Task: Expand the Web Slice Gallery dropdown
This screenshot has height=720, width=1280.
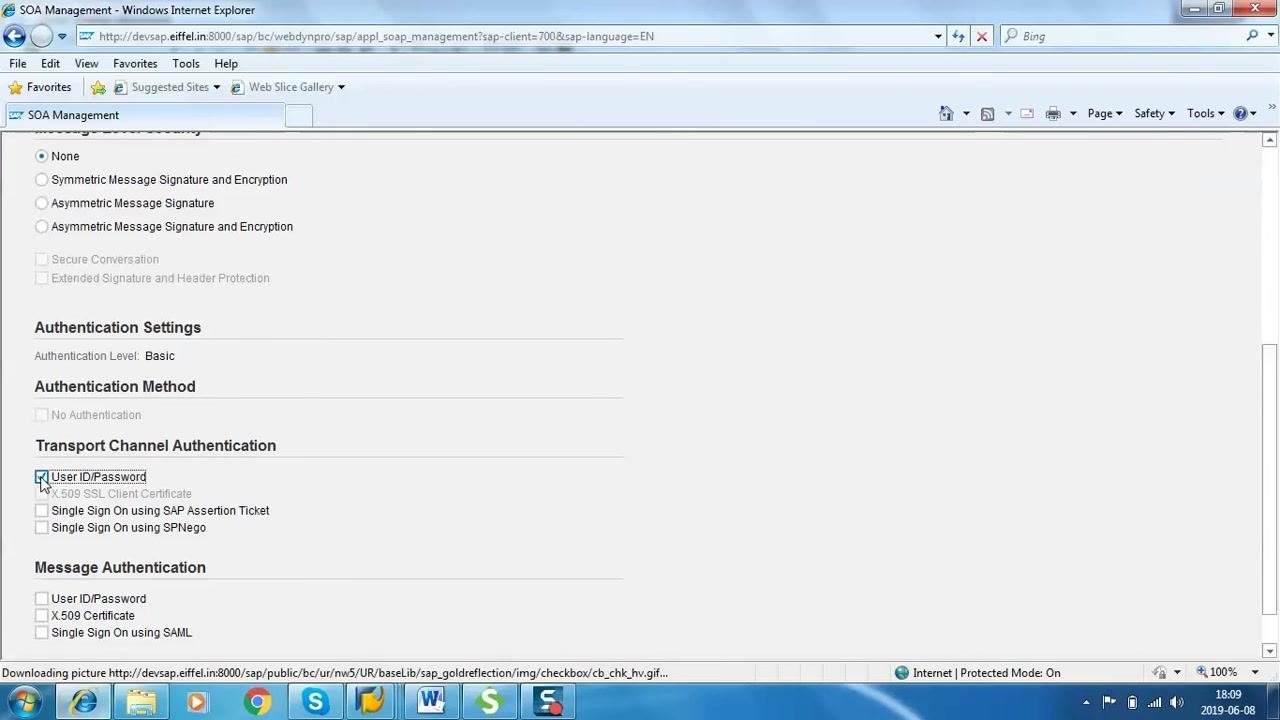Action: coord(341,87)
